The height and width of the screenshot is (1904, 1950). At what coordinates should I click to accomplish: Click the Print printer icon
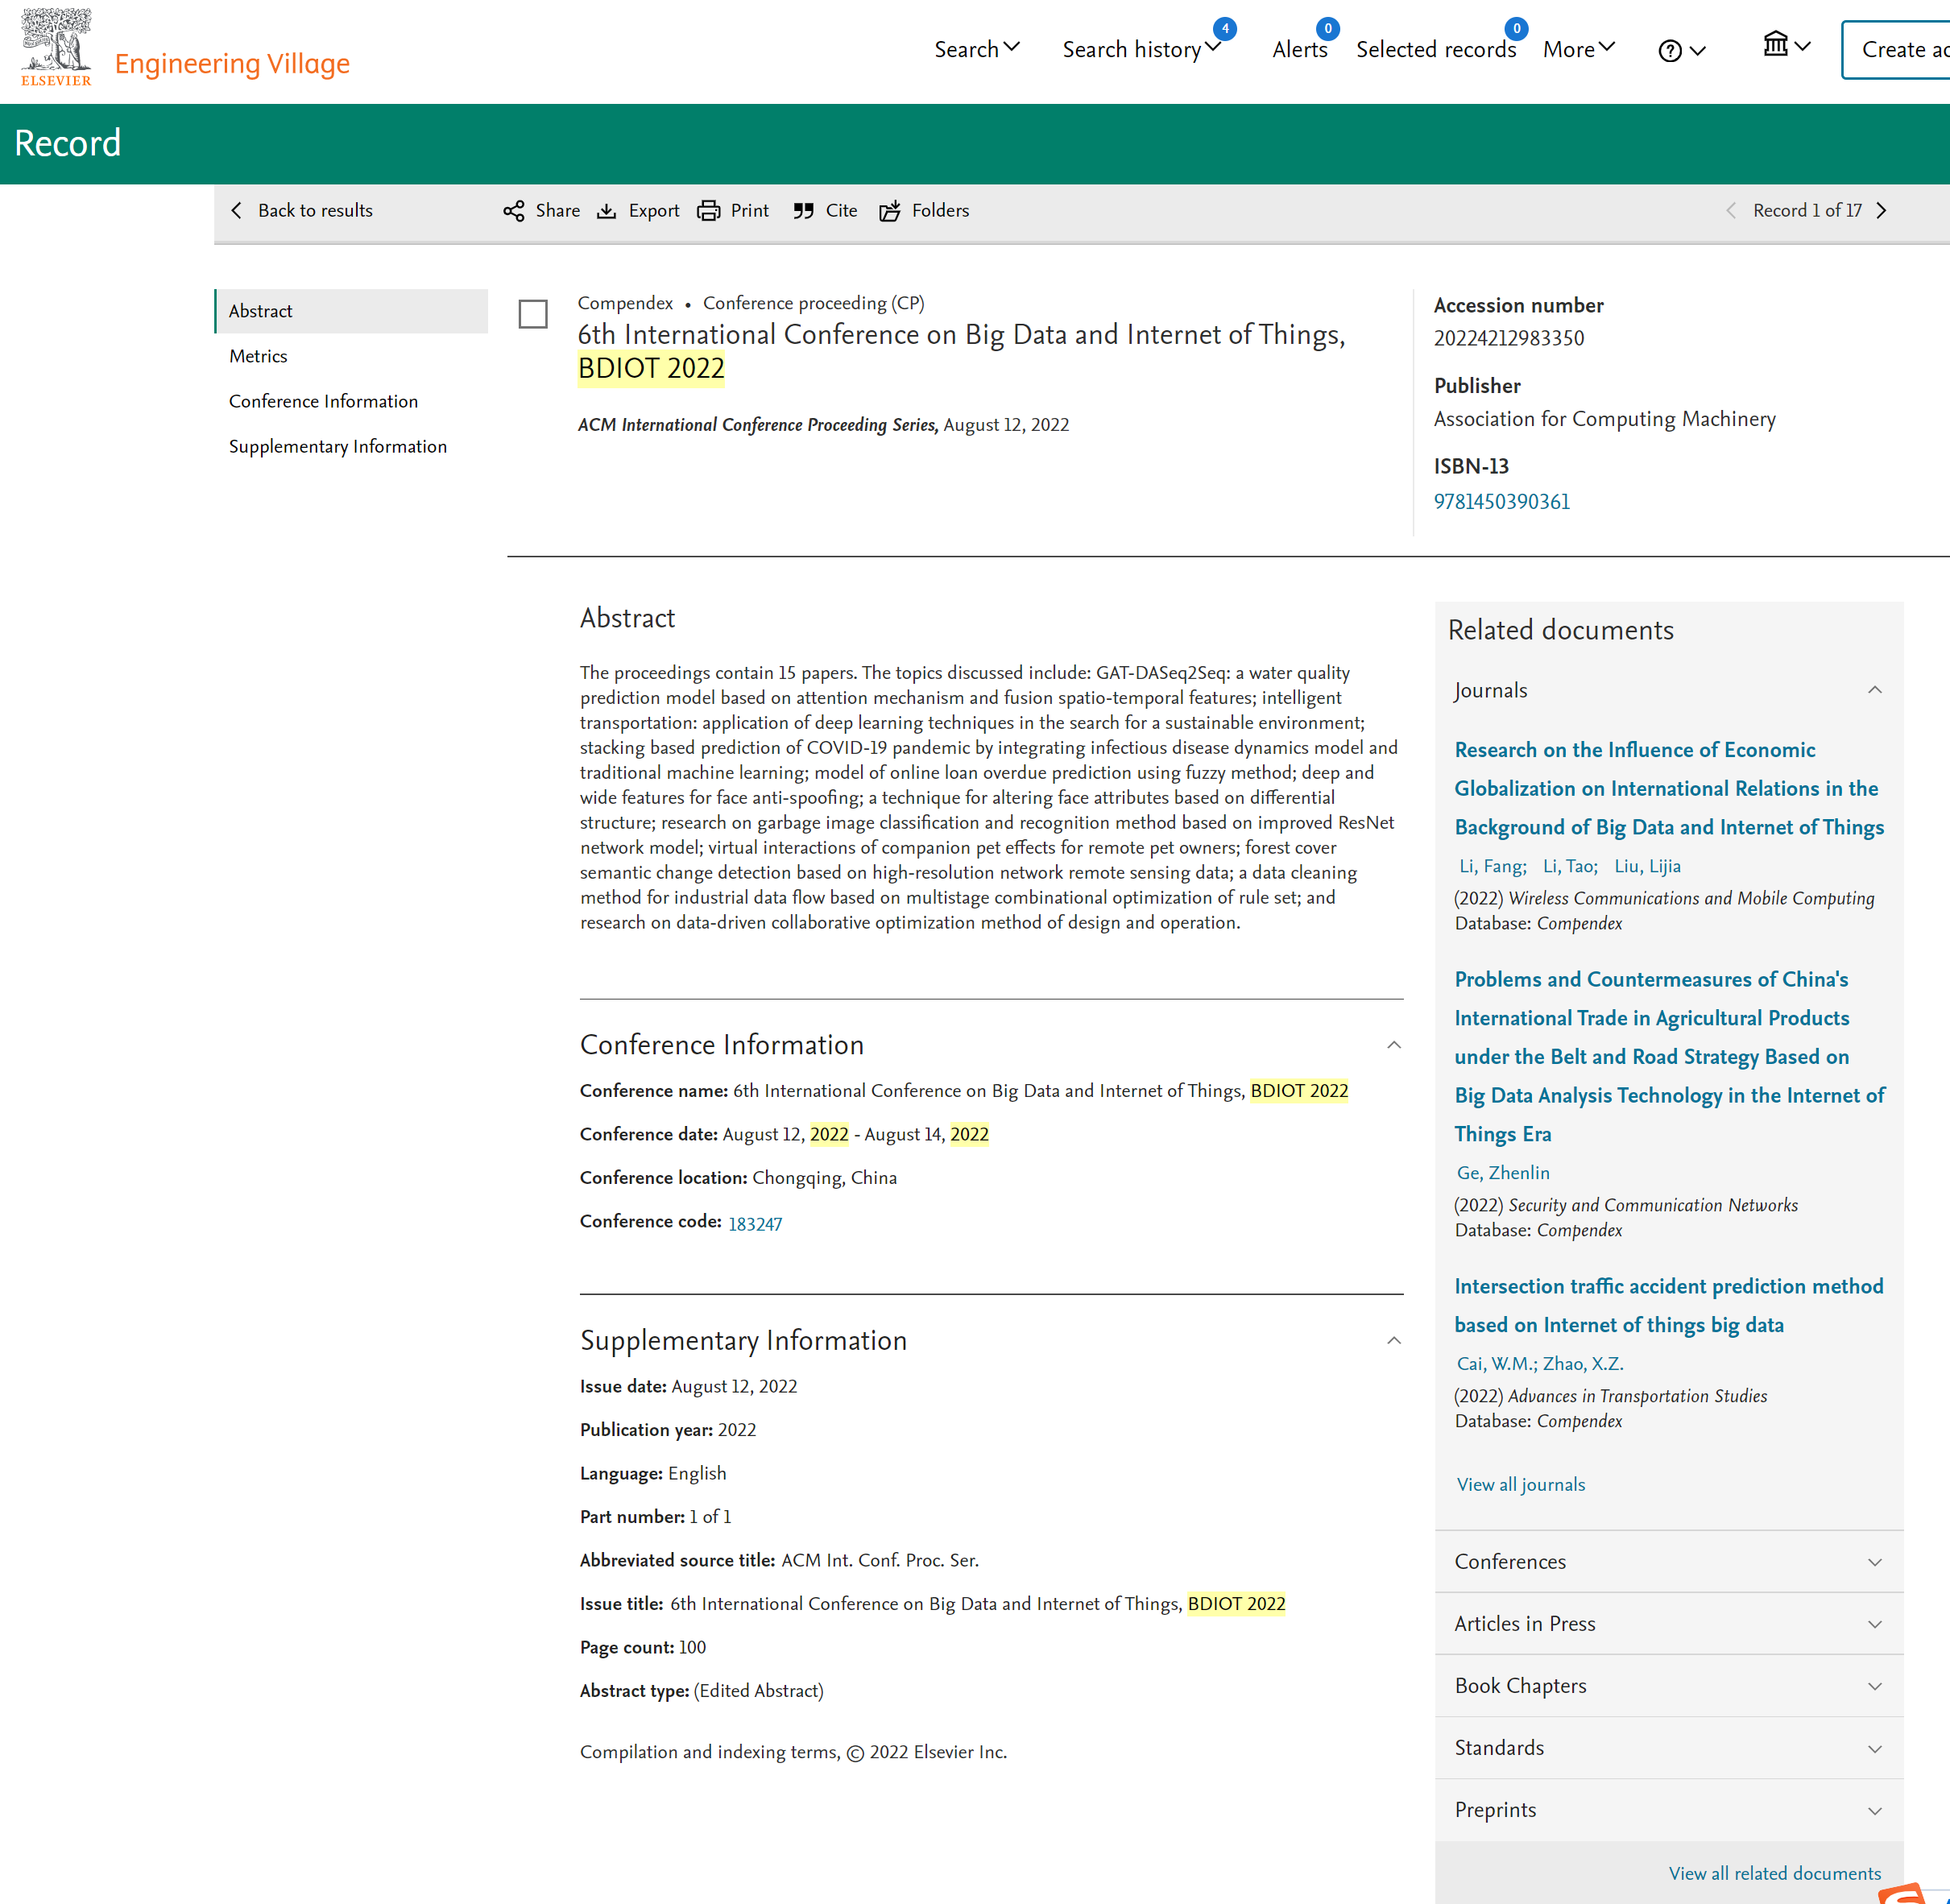coord(708,211)
